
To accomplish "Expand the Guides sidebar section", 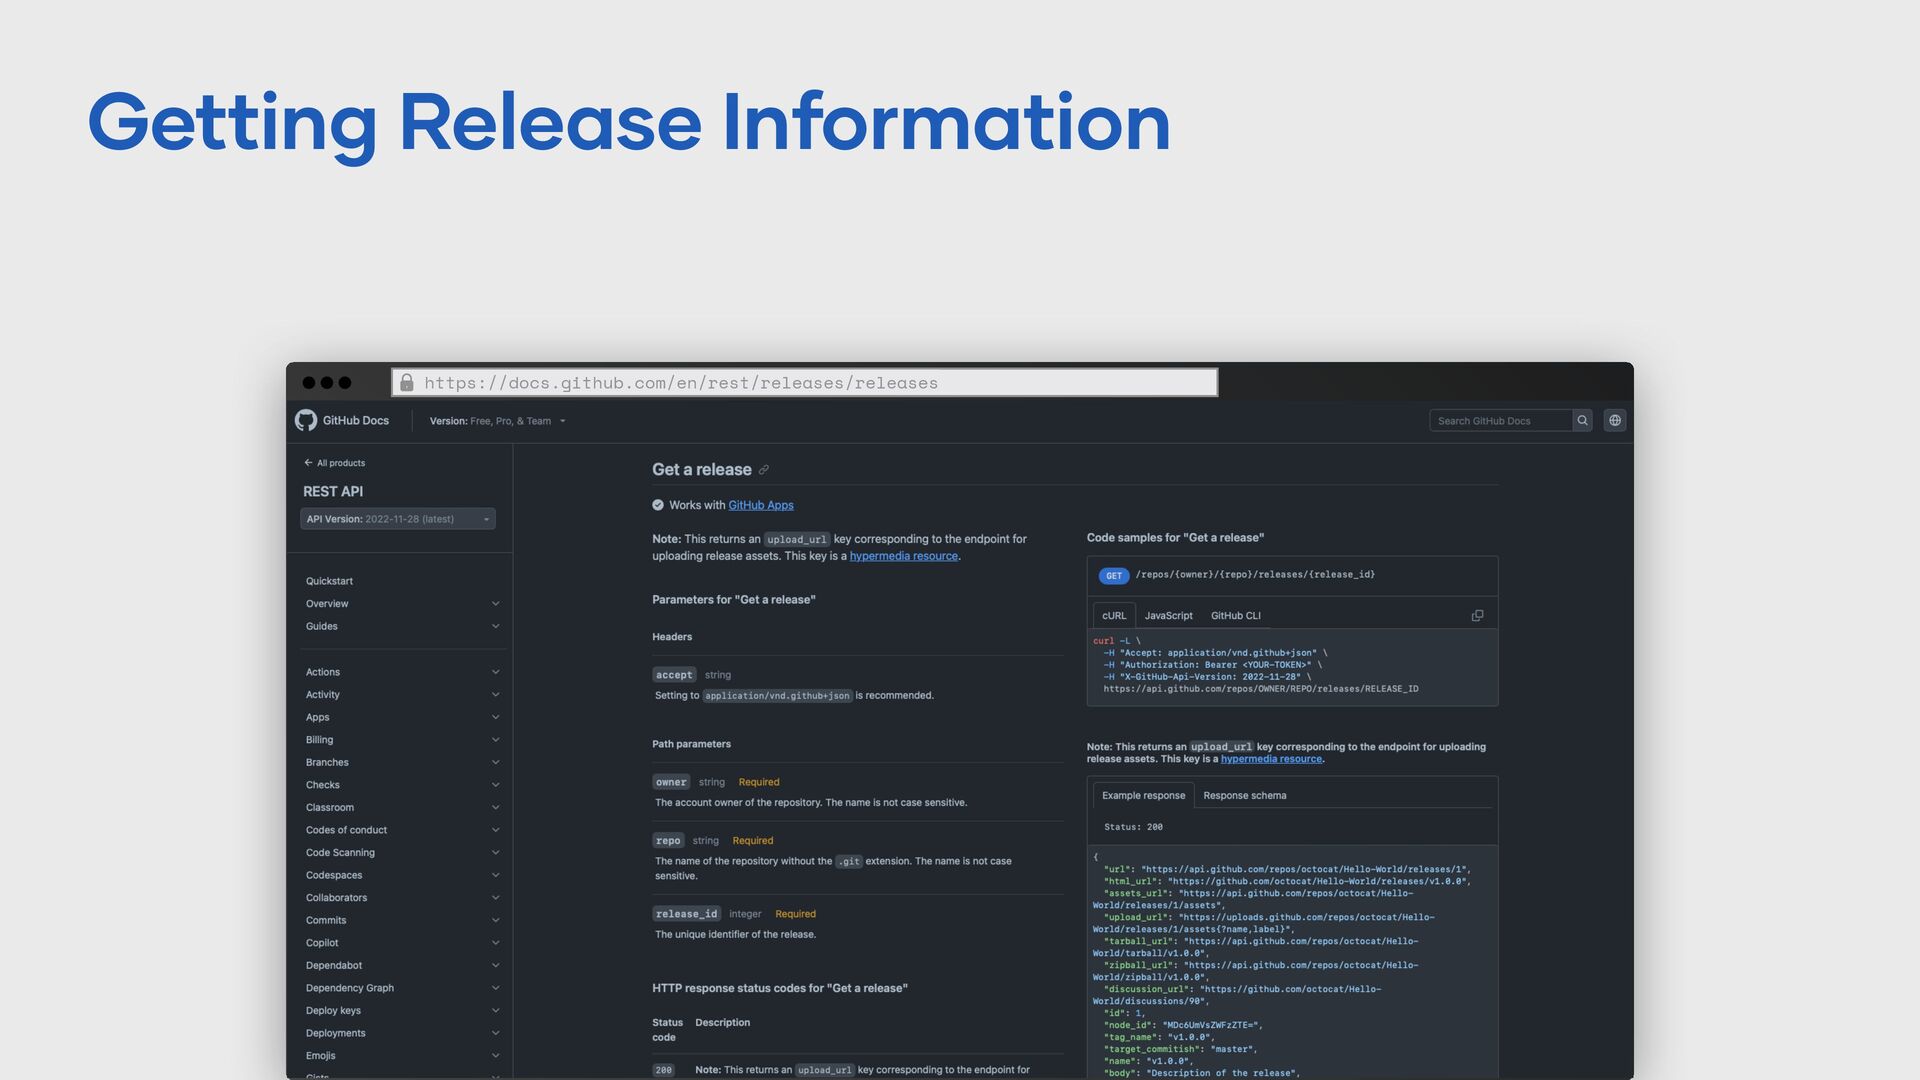I will point(402,626).
